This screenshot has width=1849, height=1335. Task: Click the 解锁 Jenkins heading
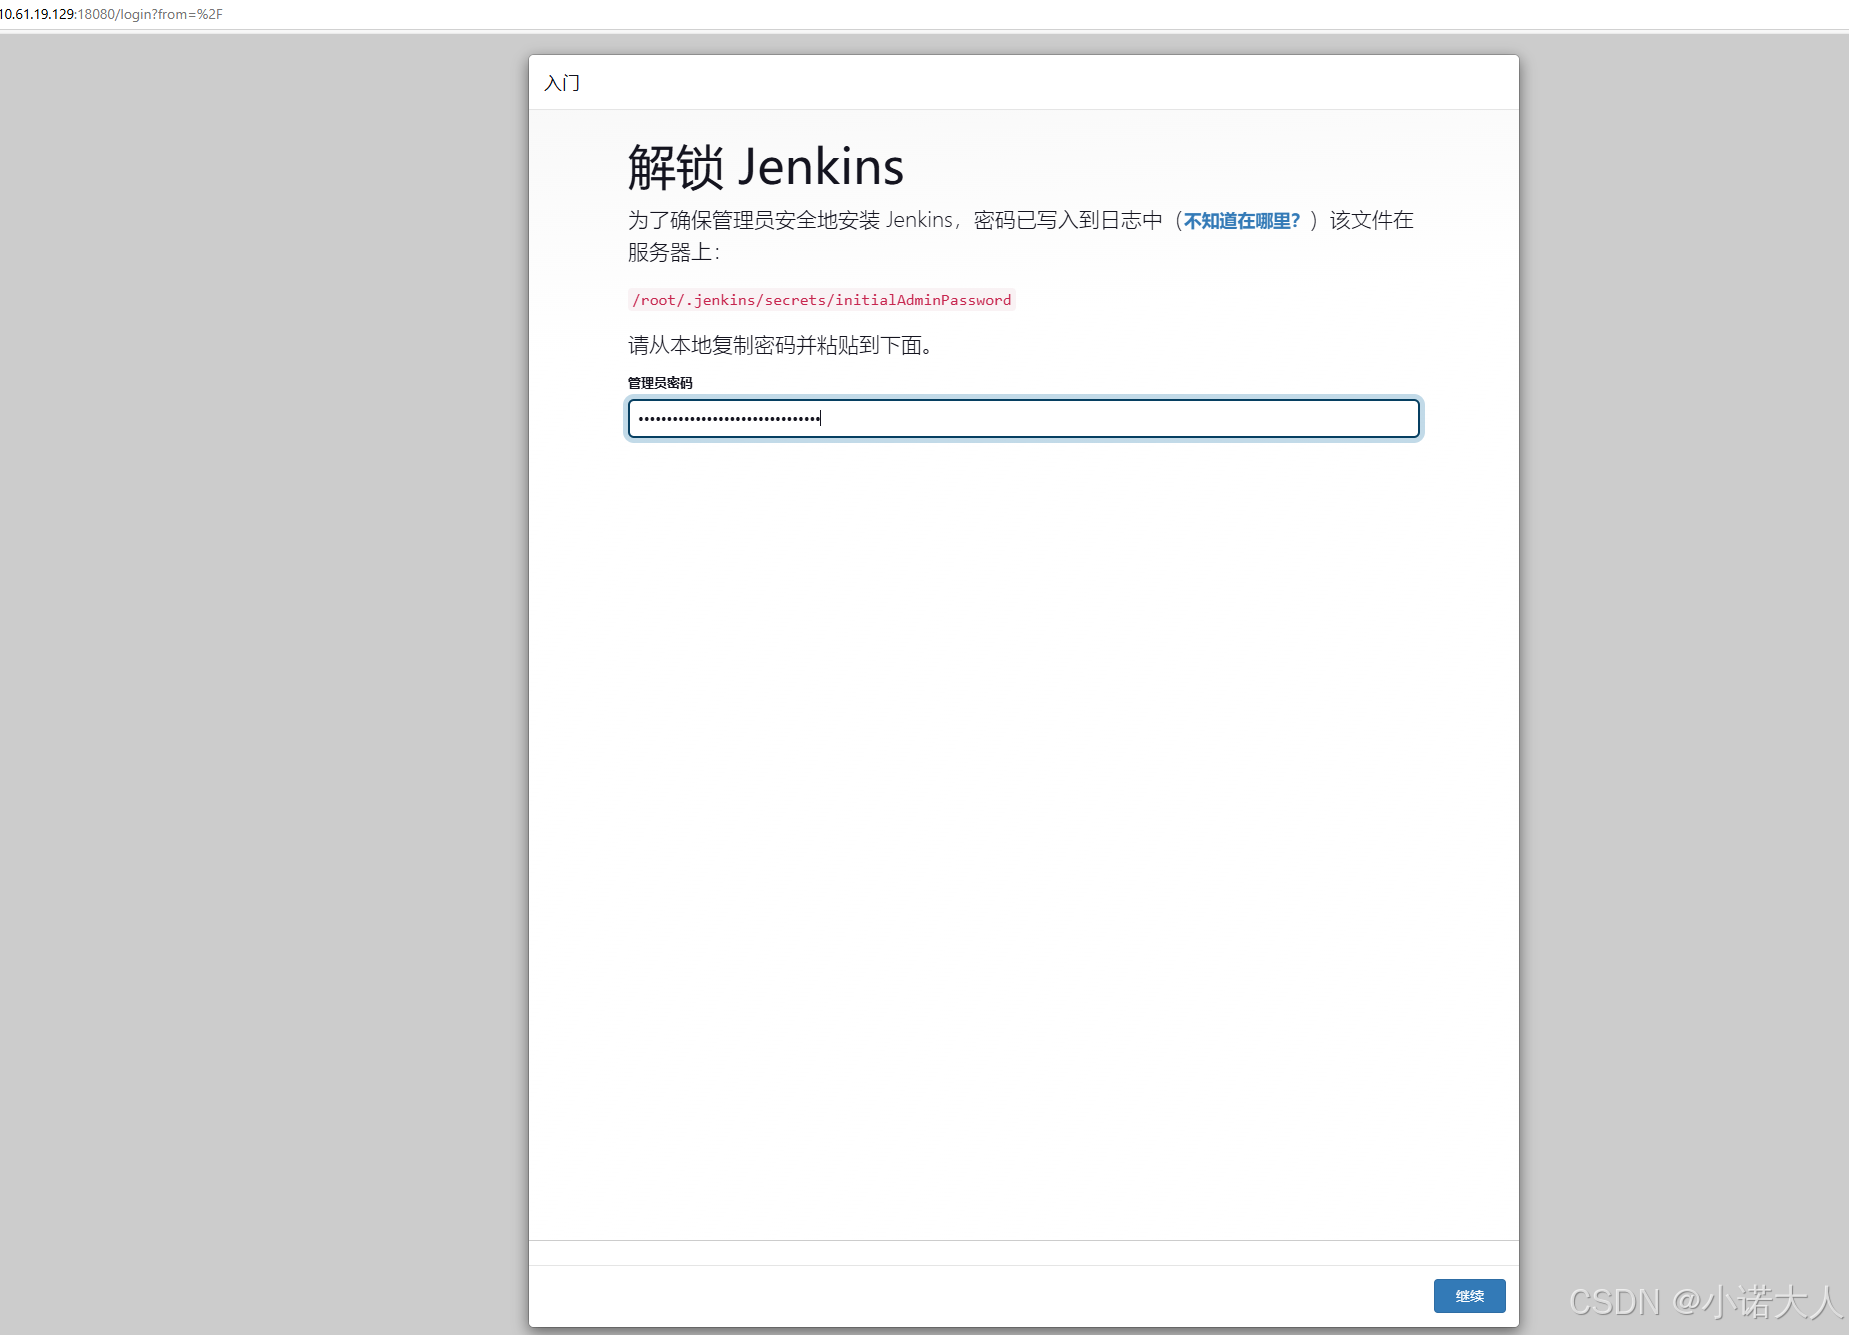click(x=765, y=166)
